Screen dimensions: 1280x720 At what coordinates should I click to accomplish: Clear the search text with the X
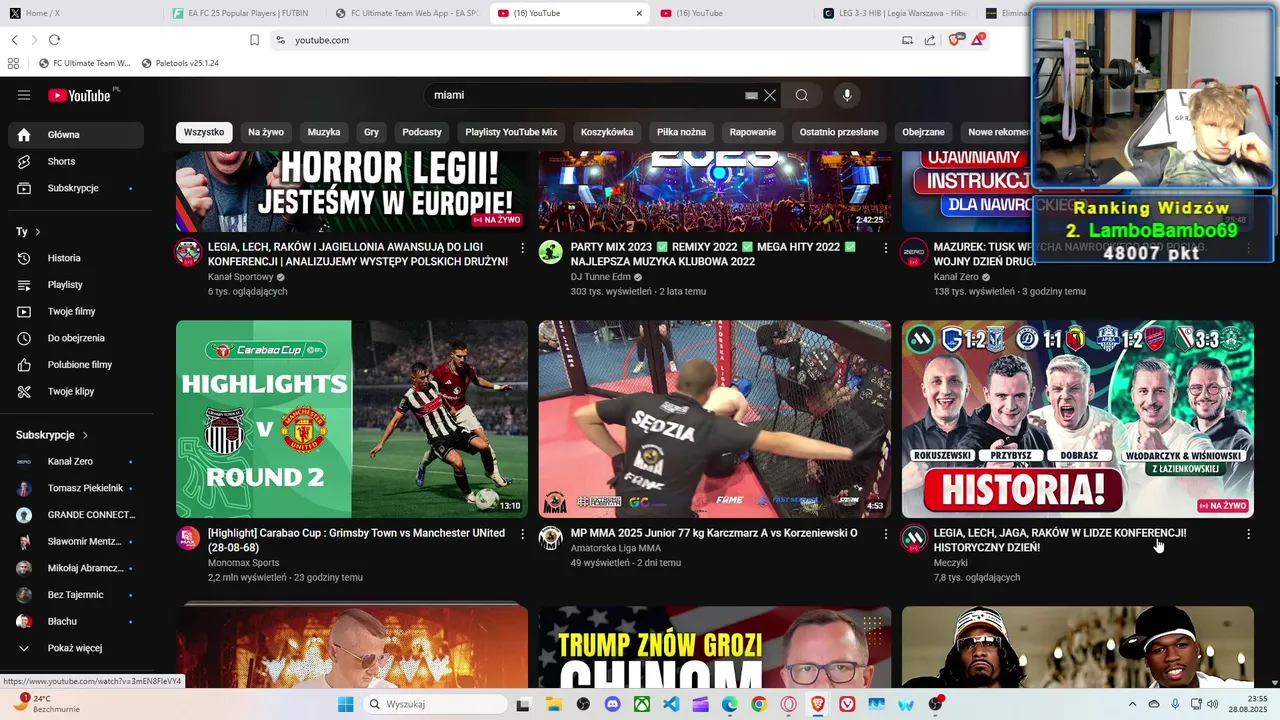[770, 95]
